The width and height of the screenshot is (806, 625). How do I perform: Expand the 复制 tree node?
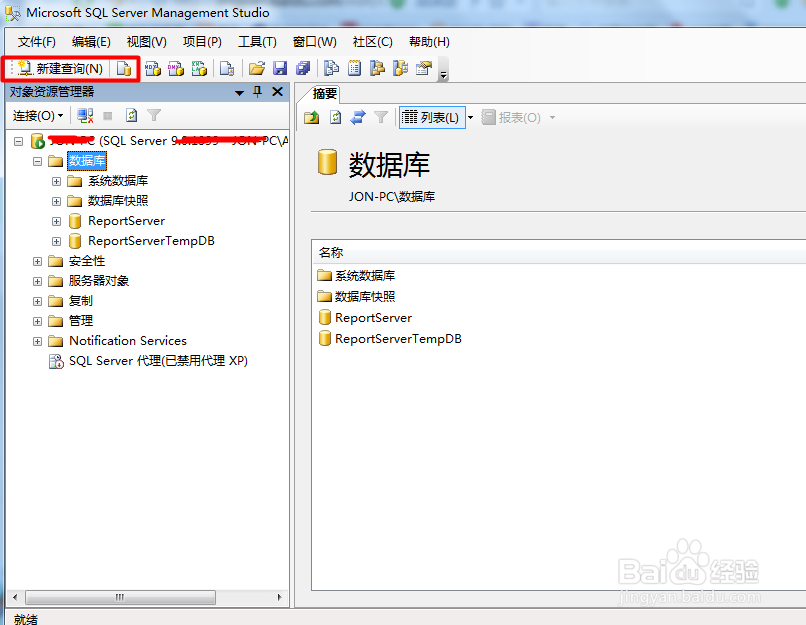pyautogui.click(x=38, y=301)
